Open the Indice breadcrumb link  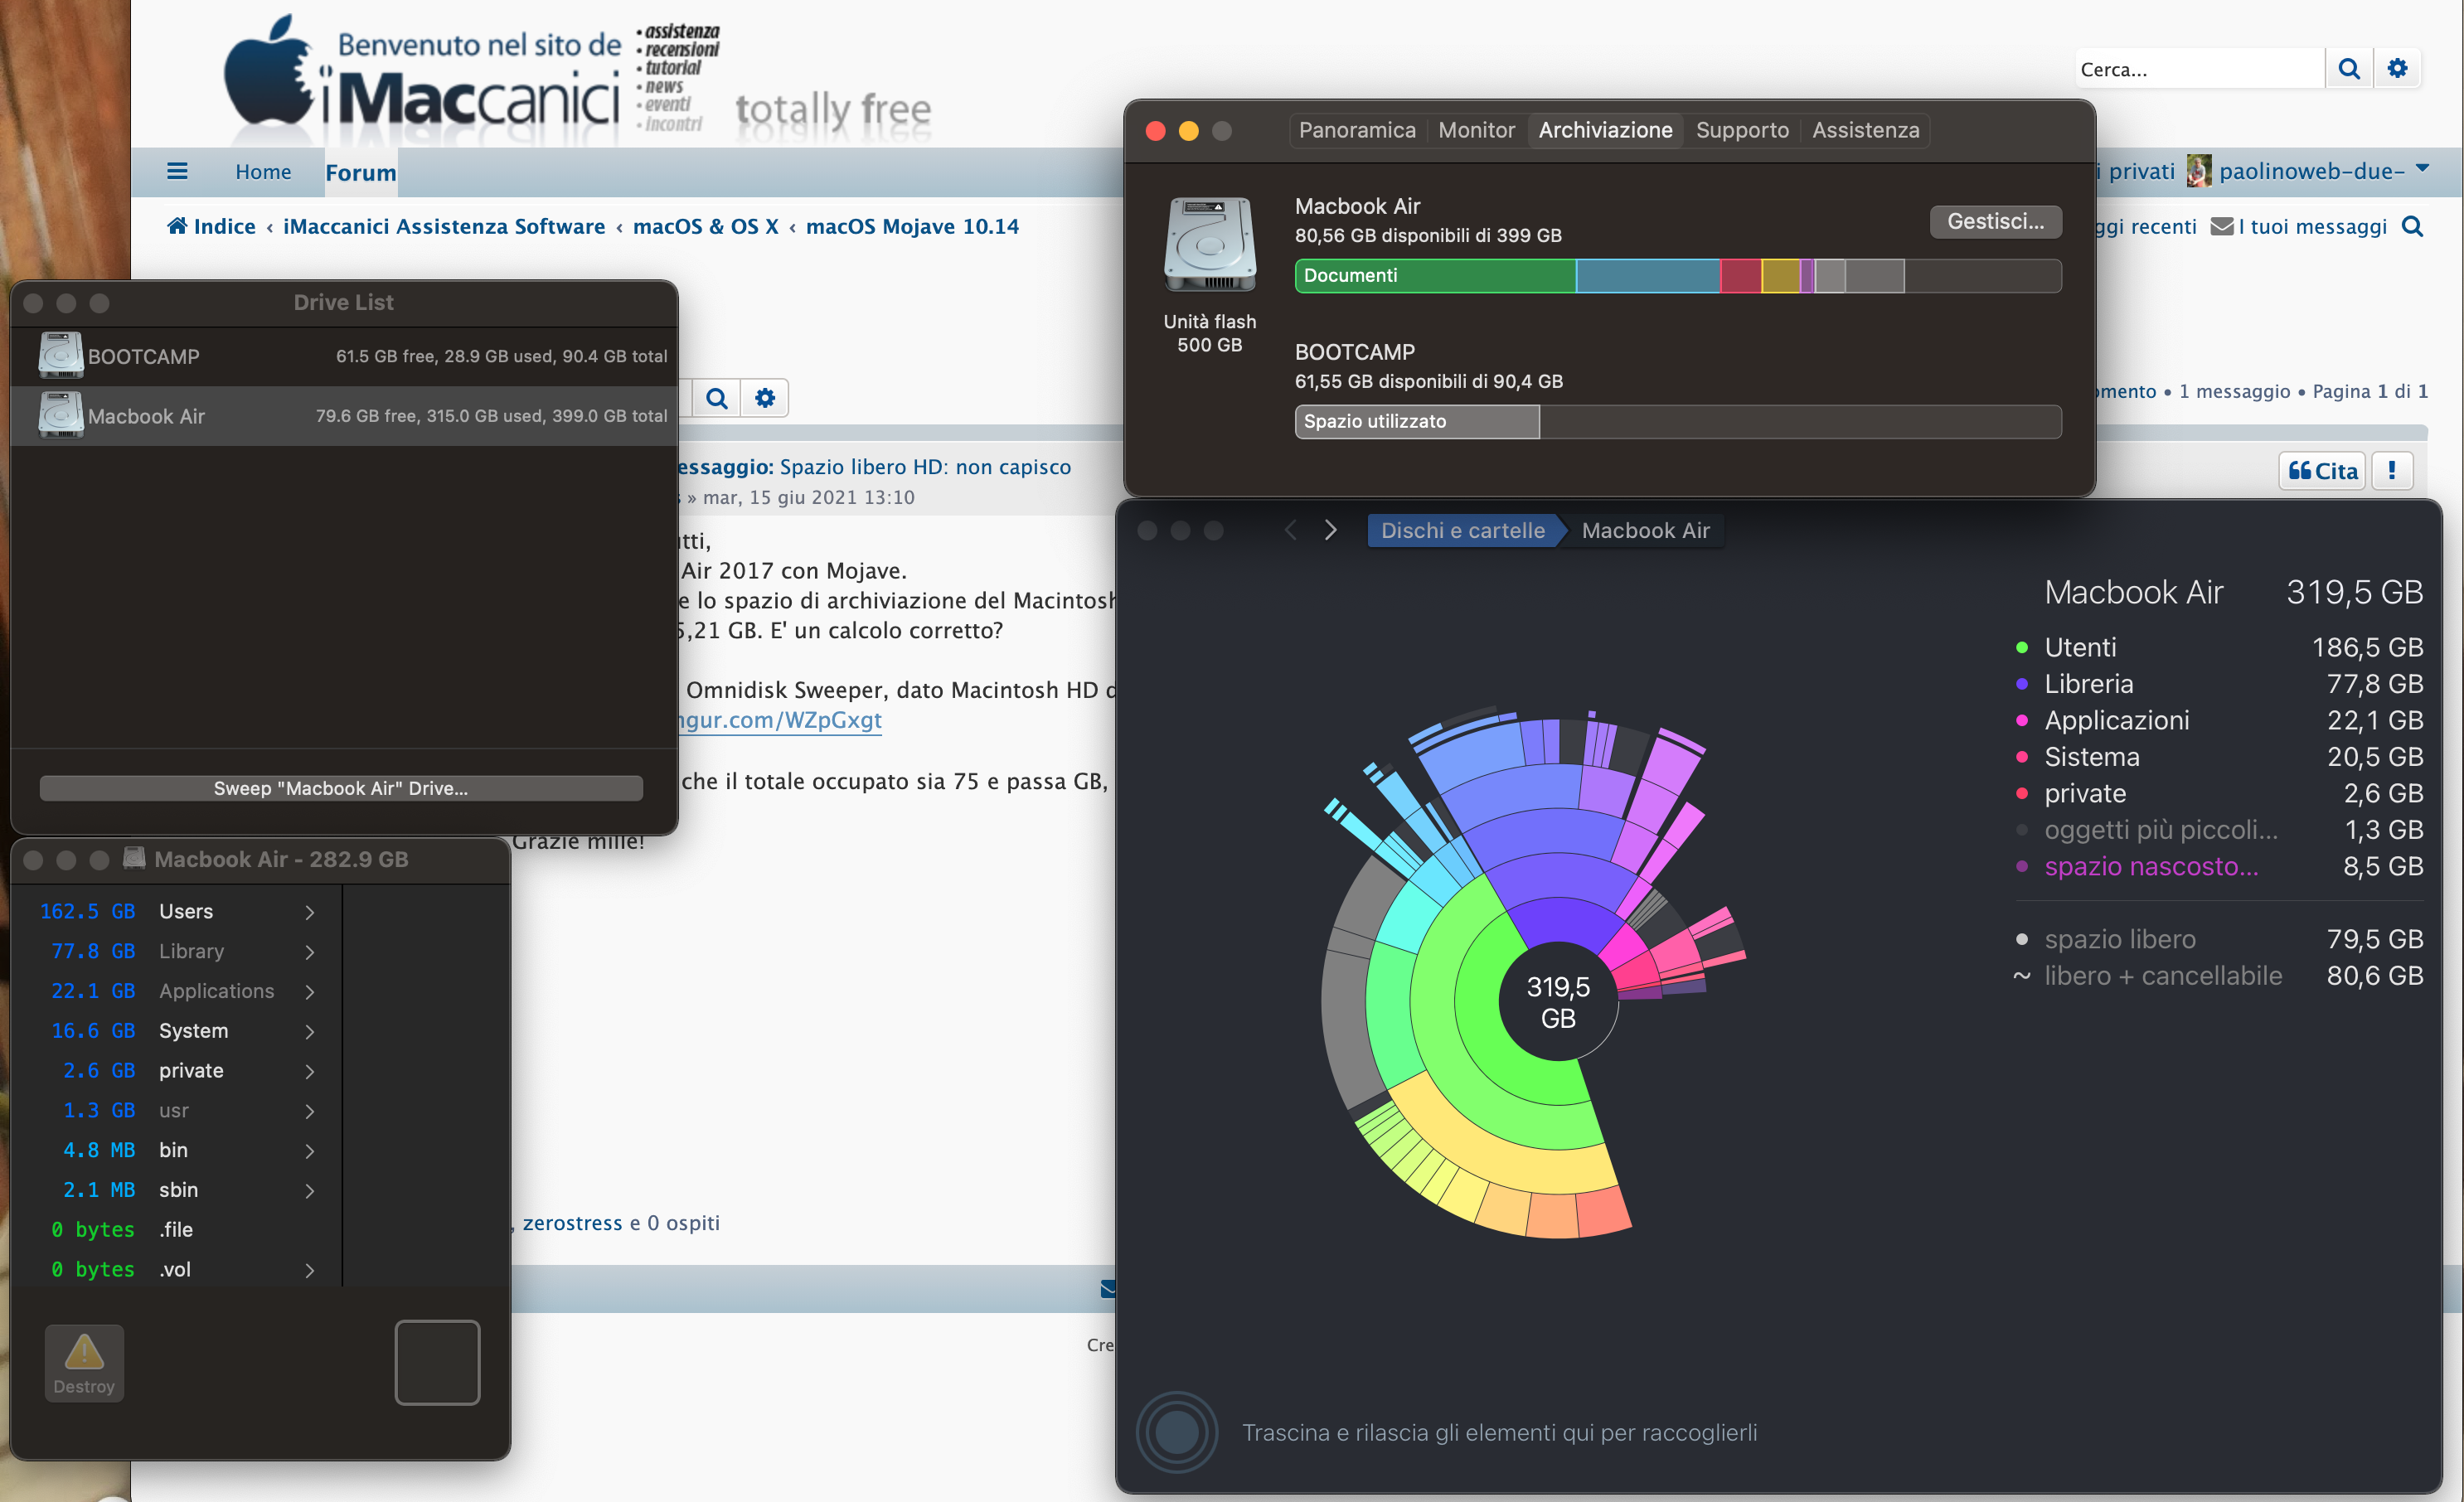(x=224, y=226)
